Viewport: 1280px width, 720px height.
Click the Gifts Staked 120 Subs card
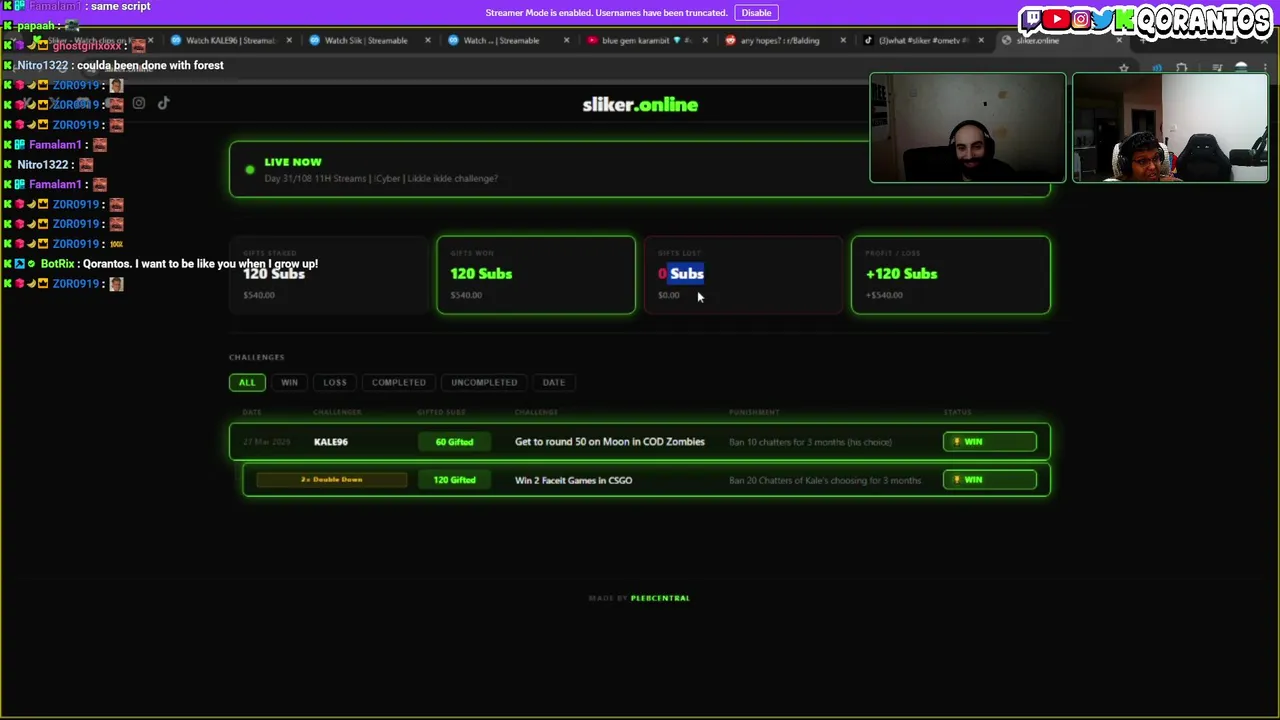328,275
